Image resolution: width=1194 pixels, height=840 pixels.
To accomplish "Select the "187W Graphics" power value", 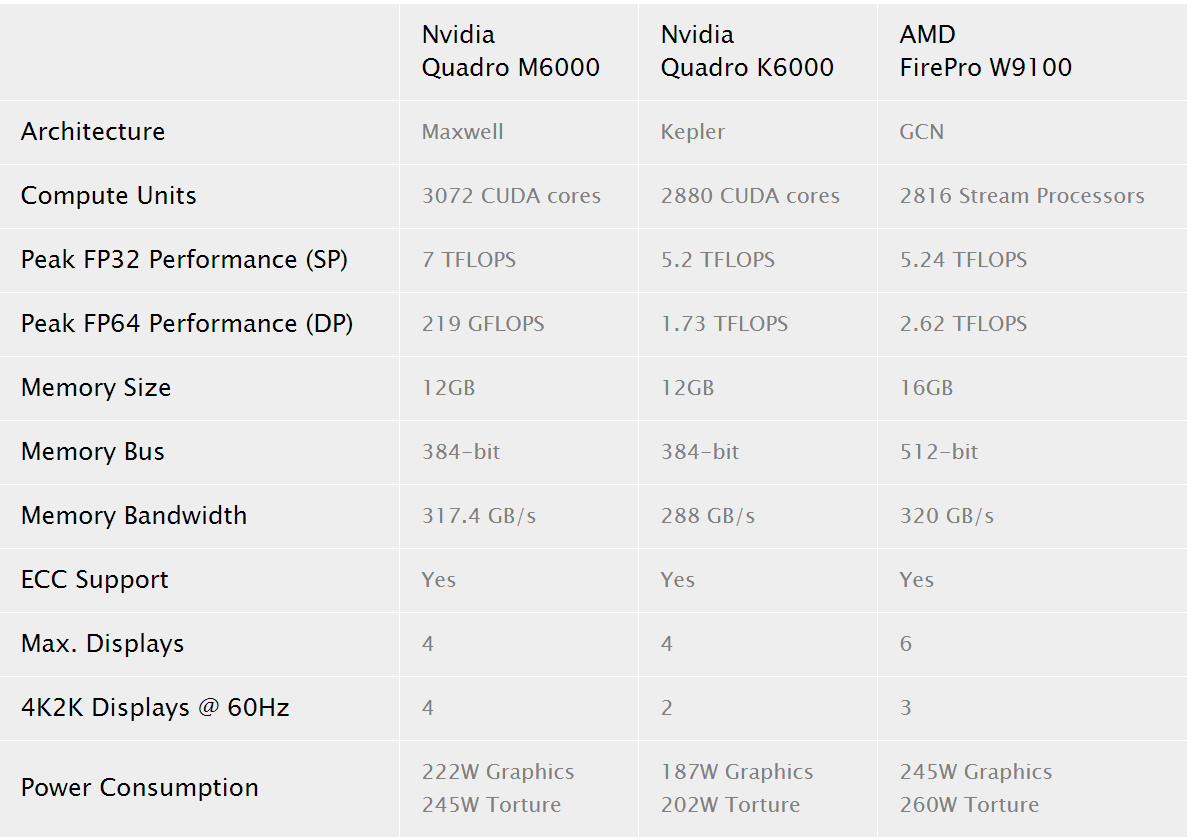I will [x=737, y=772].
